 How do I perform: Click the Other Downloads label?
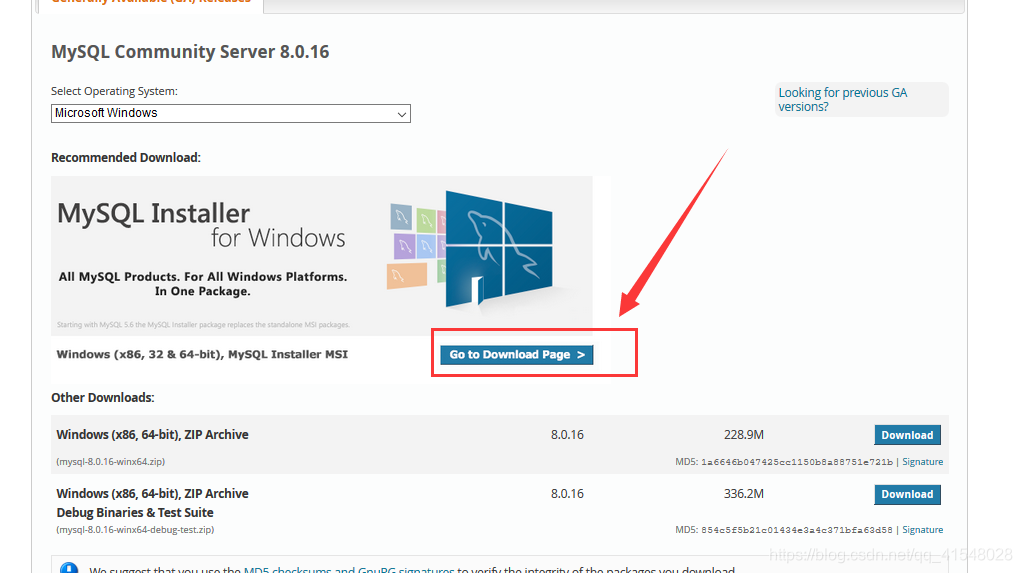pos(103,398)
